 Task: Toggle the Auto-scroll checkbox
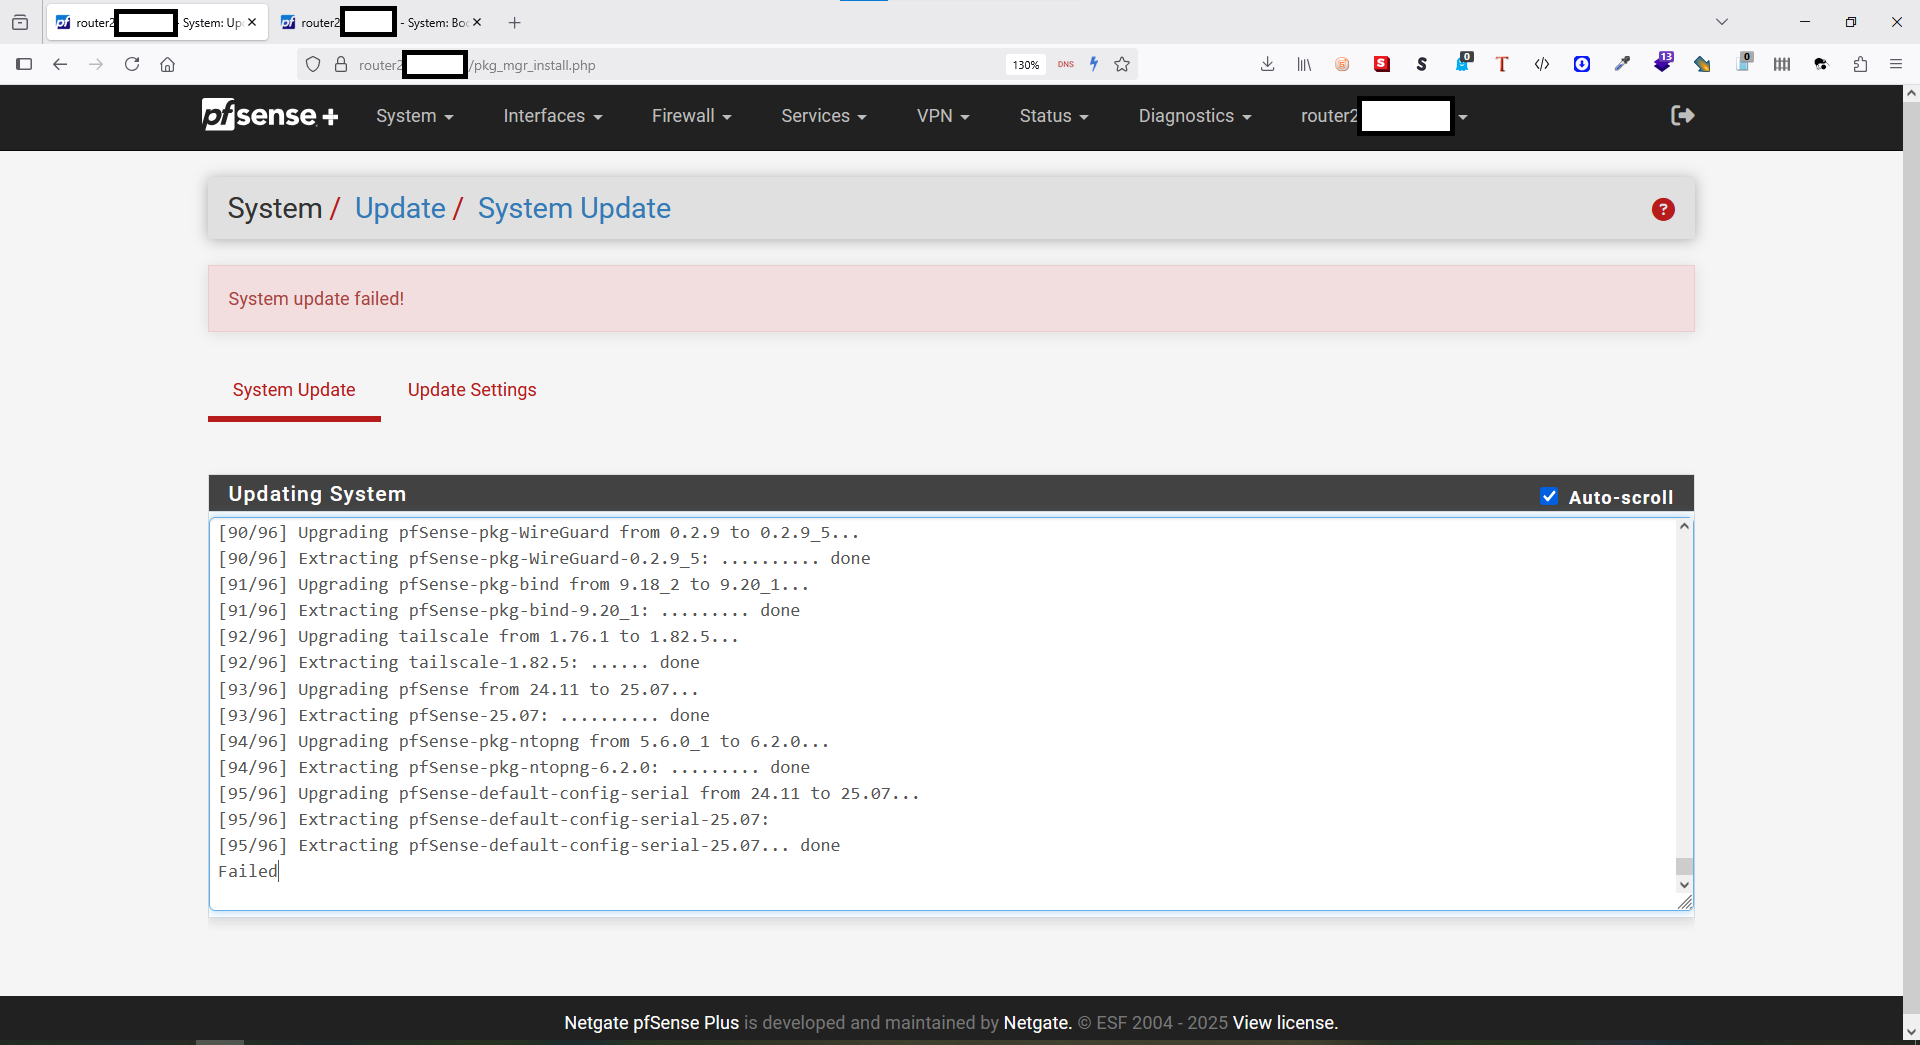pos(1549,496)
